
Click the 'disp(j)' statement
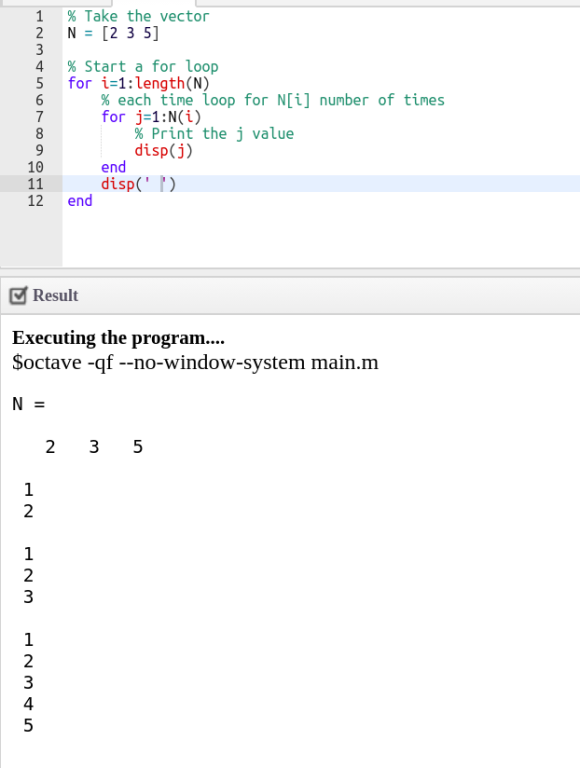pos(164,150)
